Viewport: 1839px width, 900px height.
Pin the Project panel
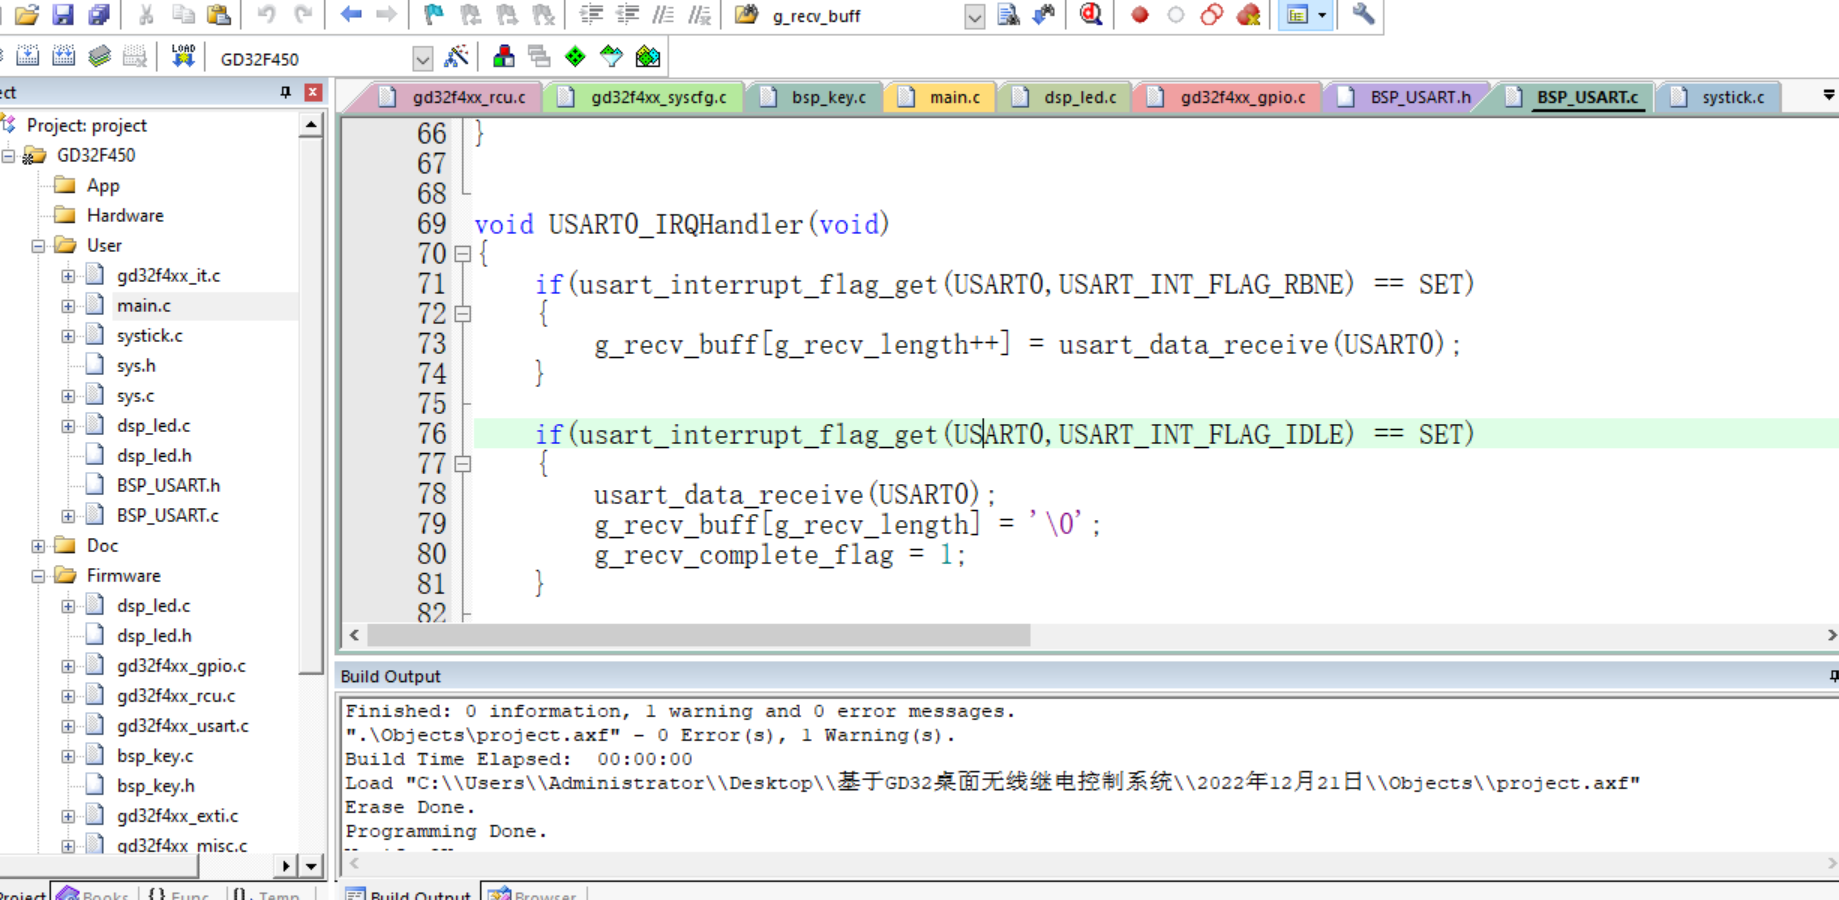tap(286, 92)
